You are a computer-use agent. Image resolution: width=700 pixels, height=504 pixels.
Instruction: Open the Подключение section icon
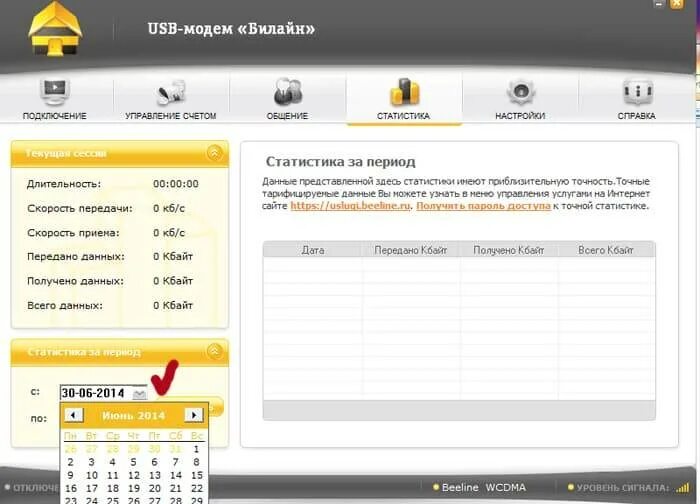coord(54,91)
